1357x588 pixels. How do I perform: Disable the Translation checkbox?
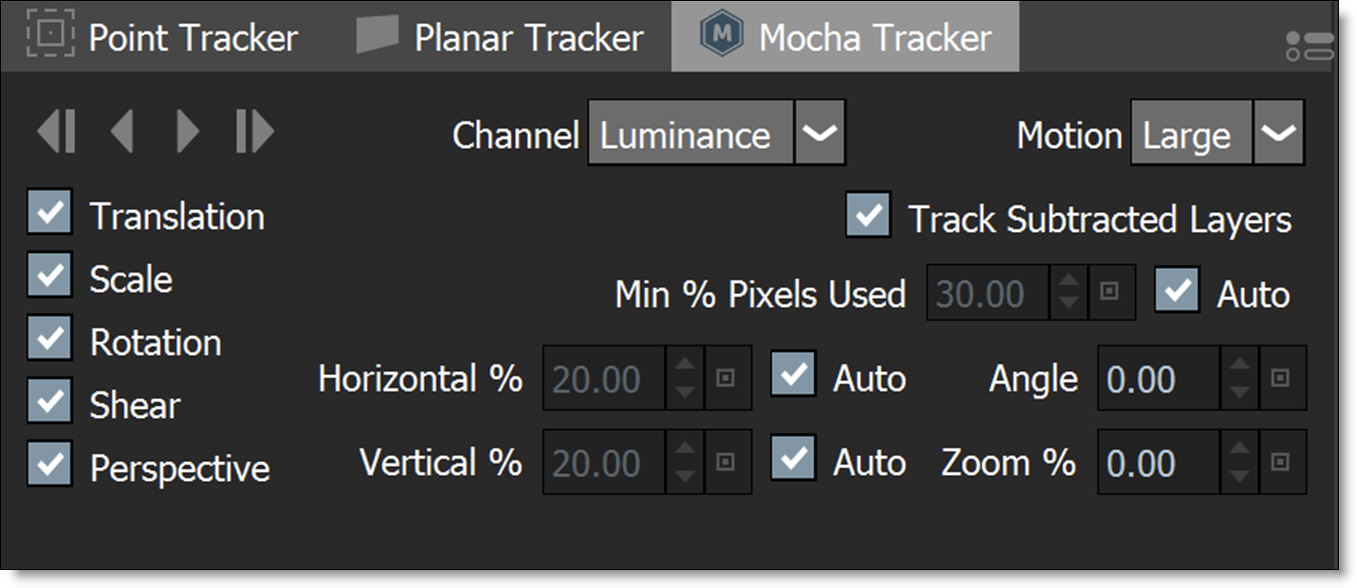[50, 214]
